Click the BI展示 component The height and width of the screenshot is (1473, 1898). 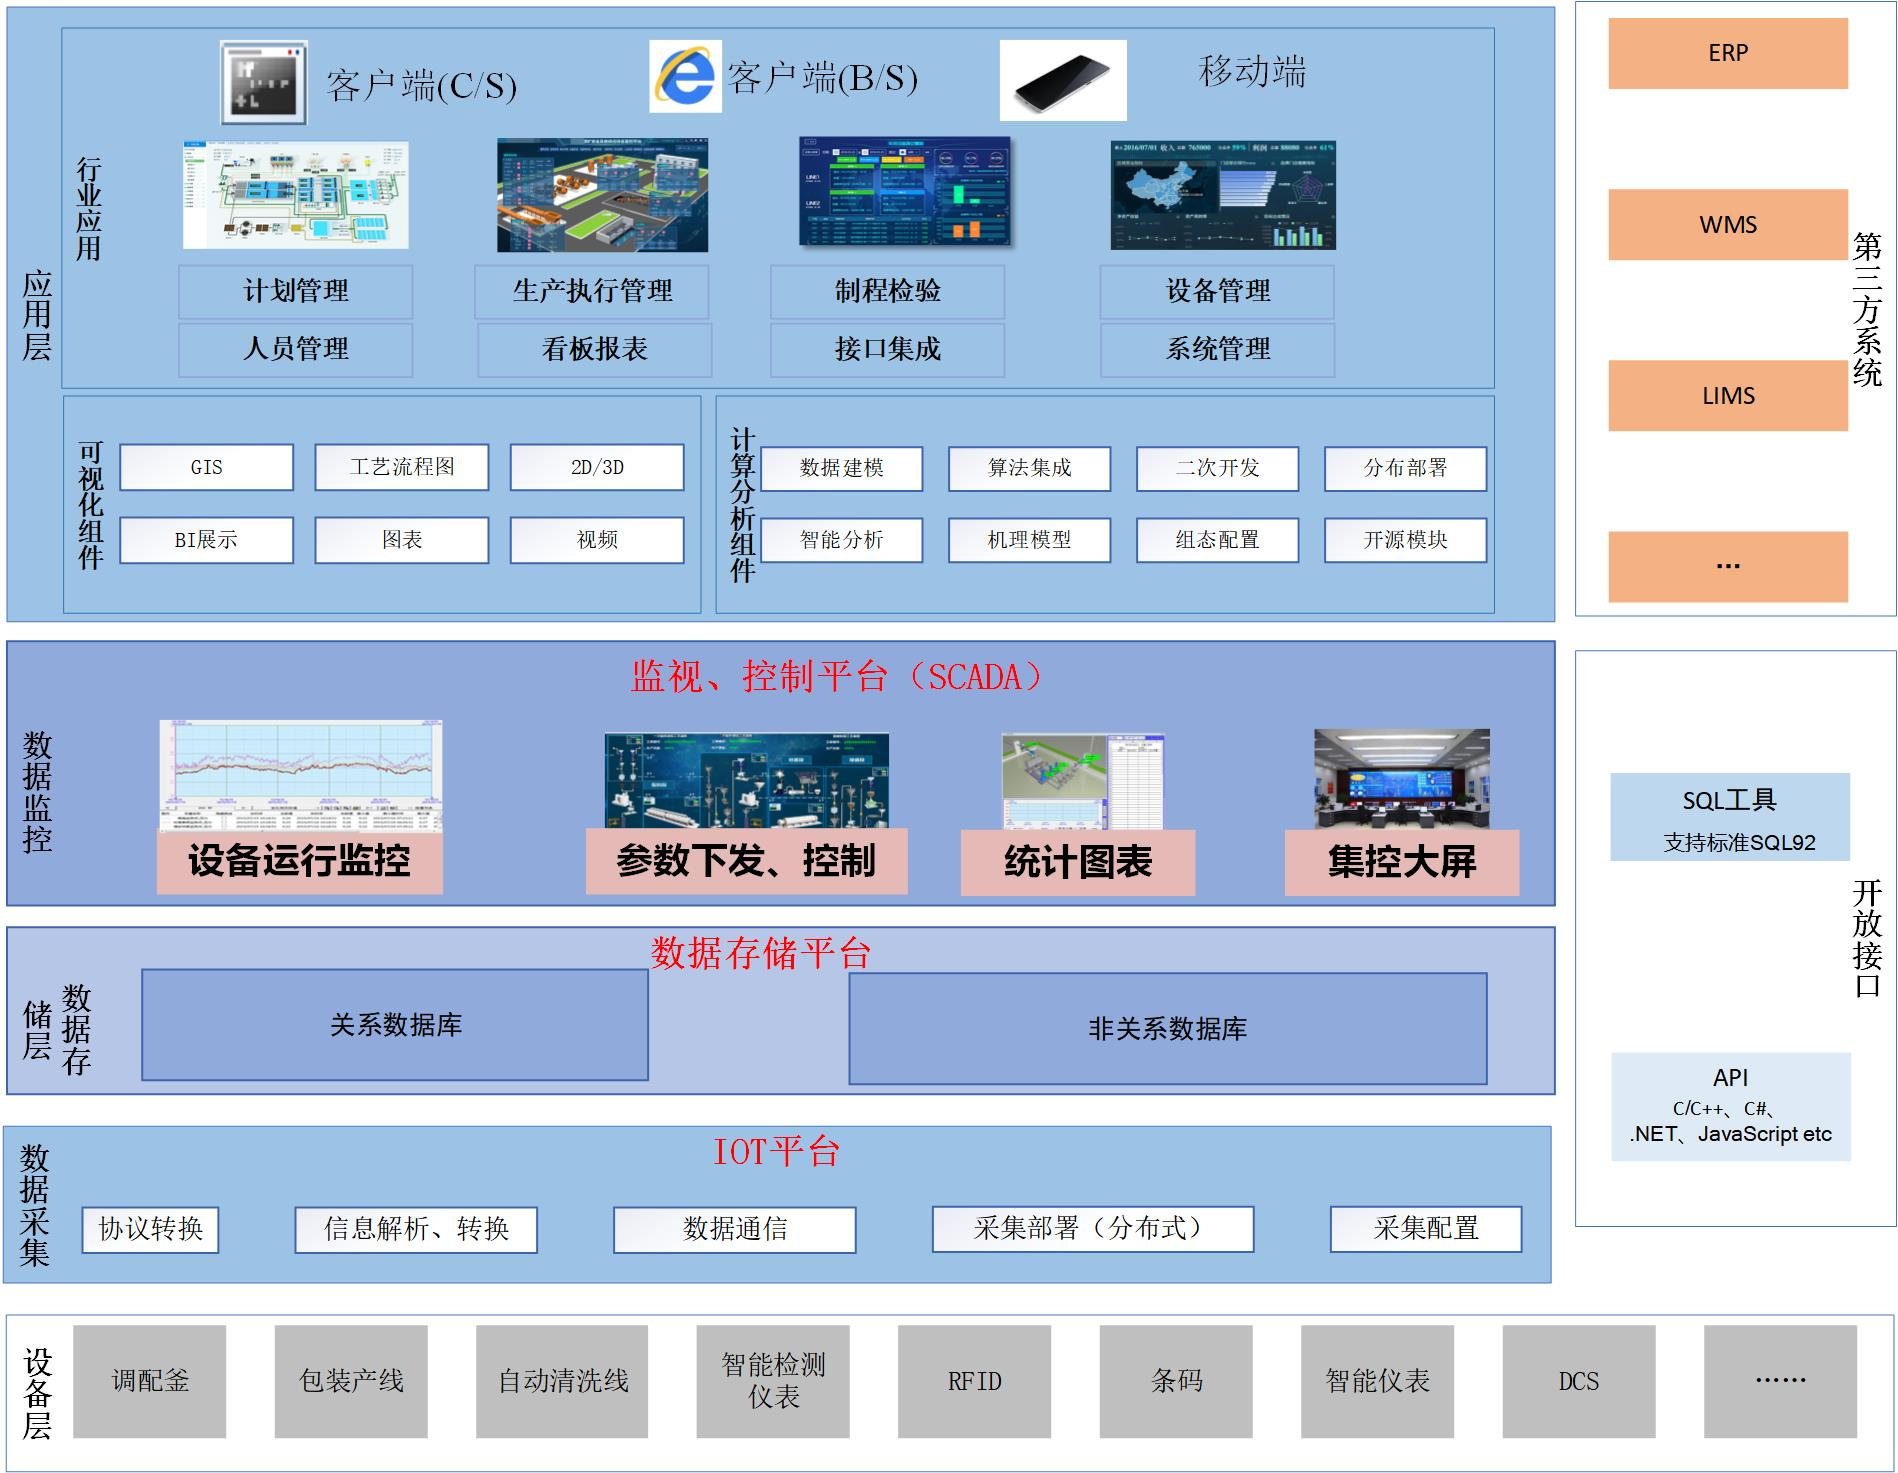(207, 540)
